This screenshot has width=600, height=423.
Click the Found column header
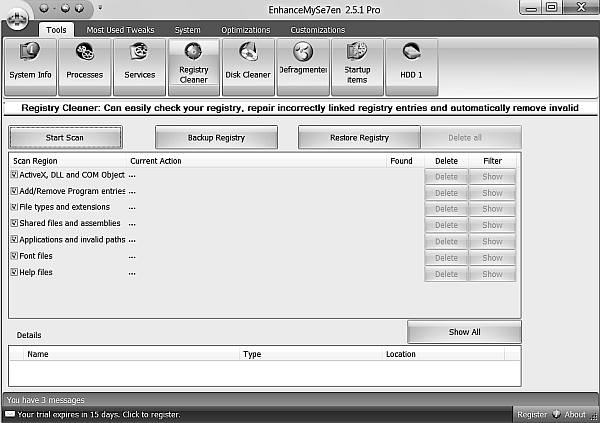coord(405,161)
